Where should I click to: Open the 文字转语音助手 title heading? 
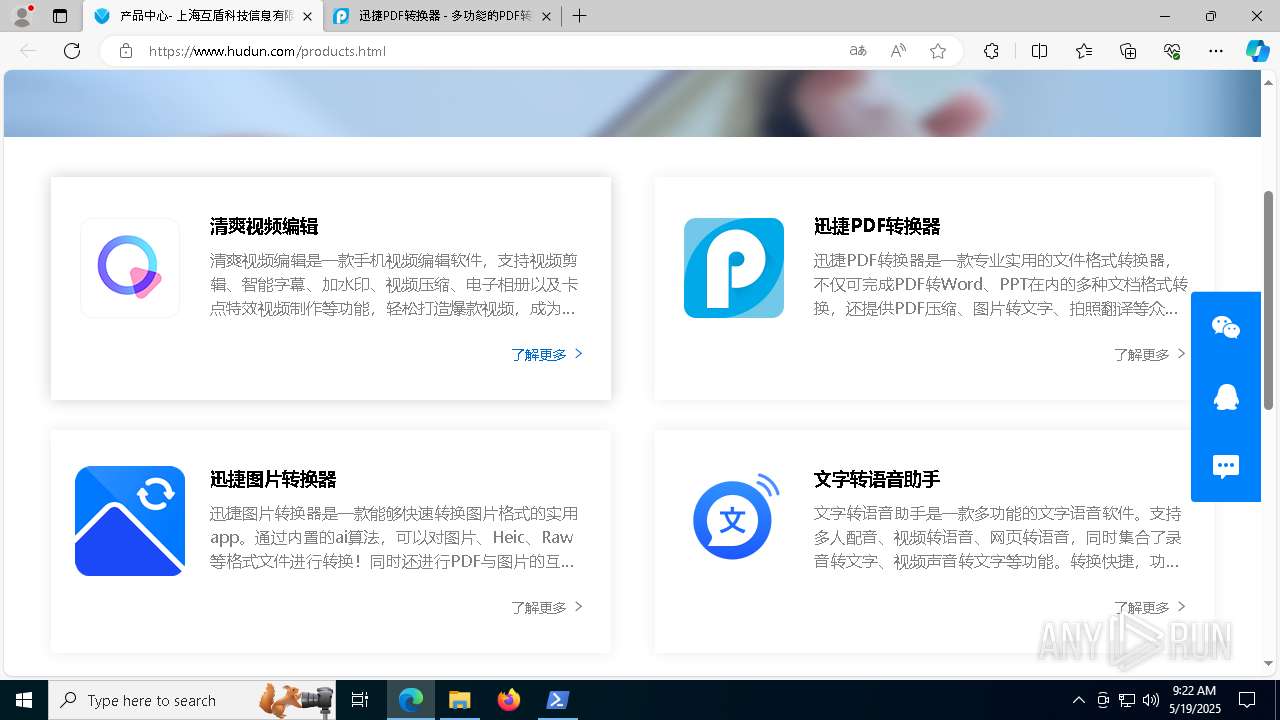[877, 479]
